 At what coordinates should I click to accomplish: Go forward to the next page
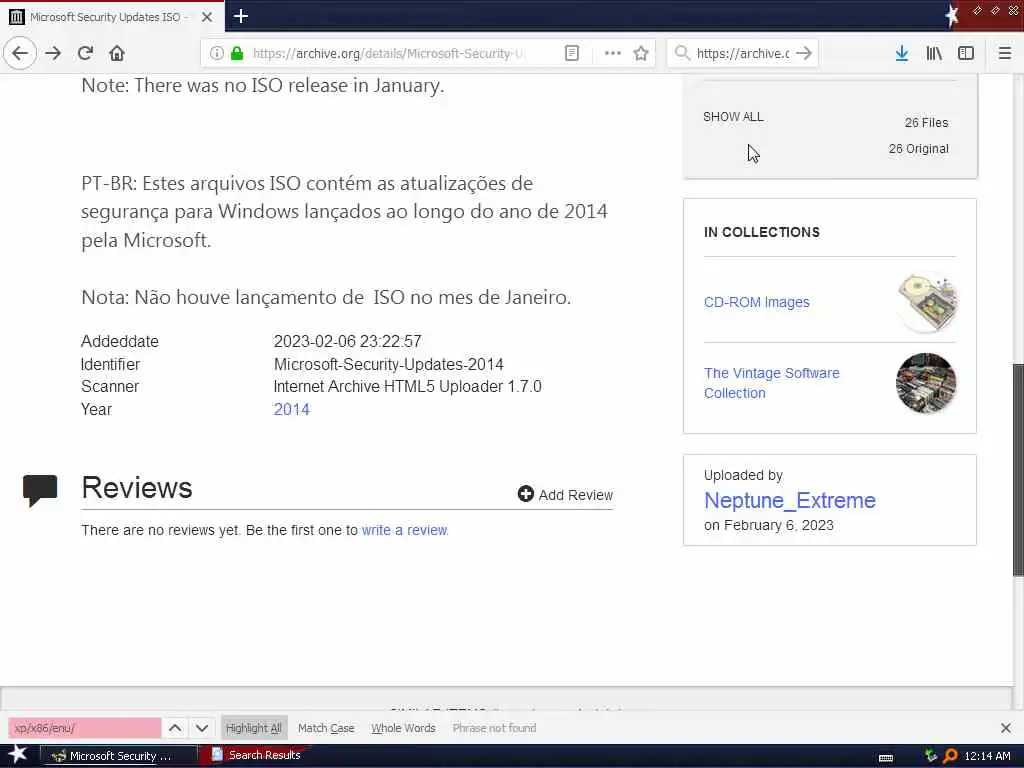(x=53, y=53)
